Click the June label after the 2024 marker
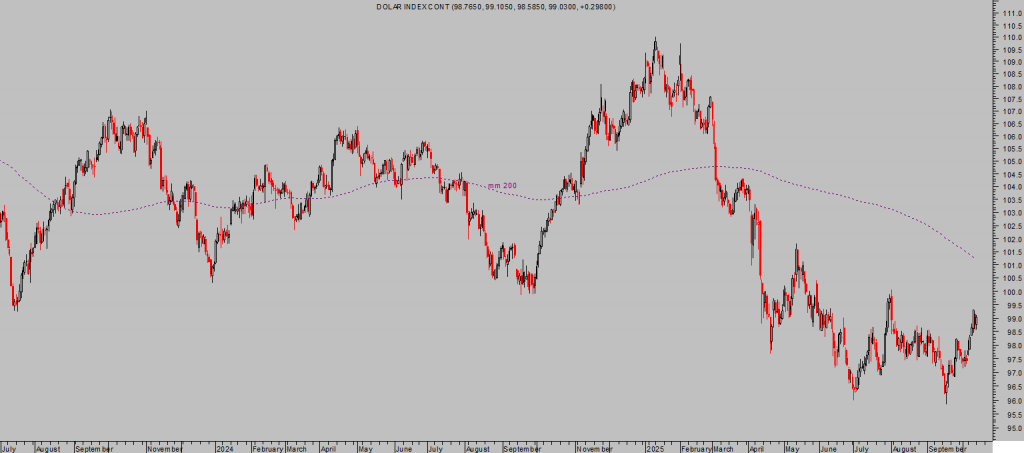Image resolution: width=1024 pixels, height=453 pixels. (x=403, y=449)
